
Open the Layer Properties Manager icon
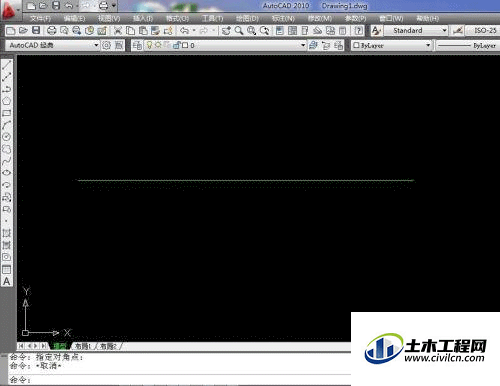click(137, 45)
